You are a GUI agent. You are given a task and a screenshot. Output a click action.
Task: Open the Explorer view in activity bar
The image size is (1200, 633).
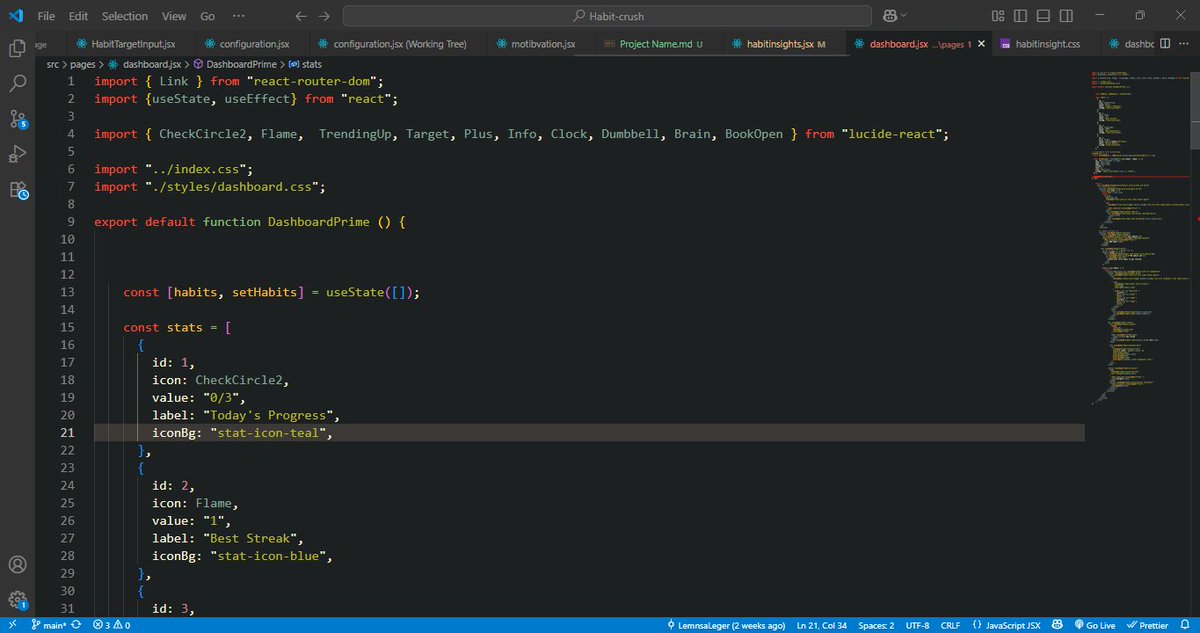(x=17, y=48)
